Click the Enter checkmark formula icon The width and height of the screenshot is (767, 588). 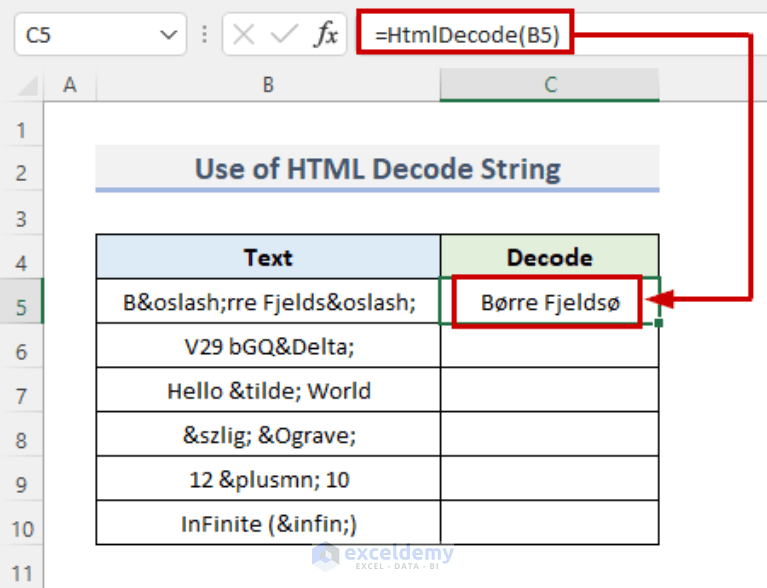[x=284, y=35]
